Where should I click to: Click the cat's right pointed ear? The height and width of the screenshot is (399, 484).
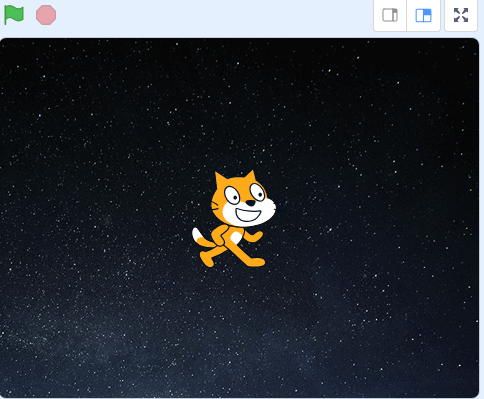pos(250,177)
